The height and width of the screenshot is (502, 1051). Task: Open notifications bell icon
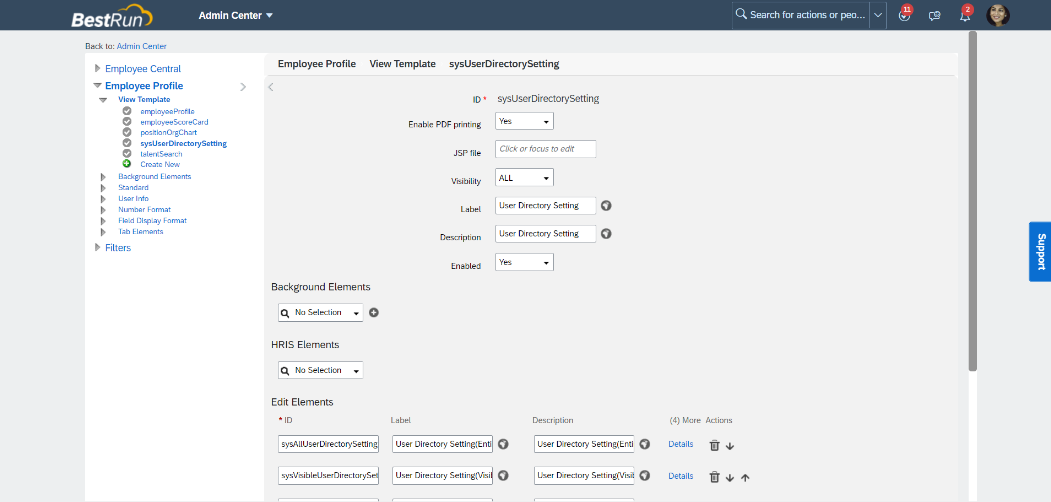tap(965, 15)
